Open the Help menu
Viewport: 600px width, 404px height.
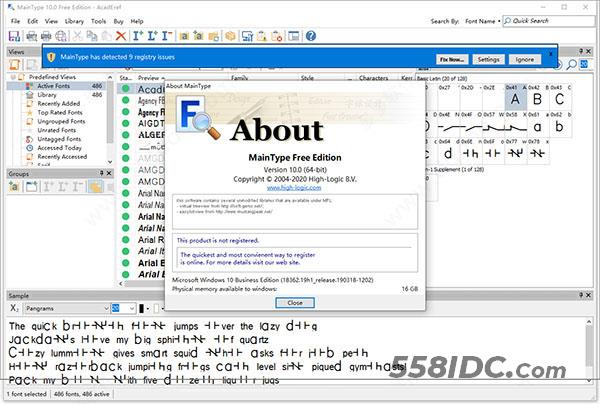click(x=137, y=21)
